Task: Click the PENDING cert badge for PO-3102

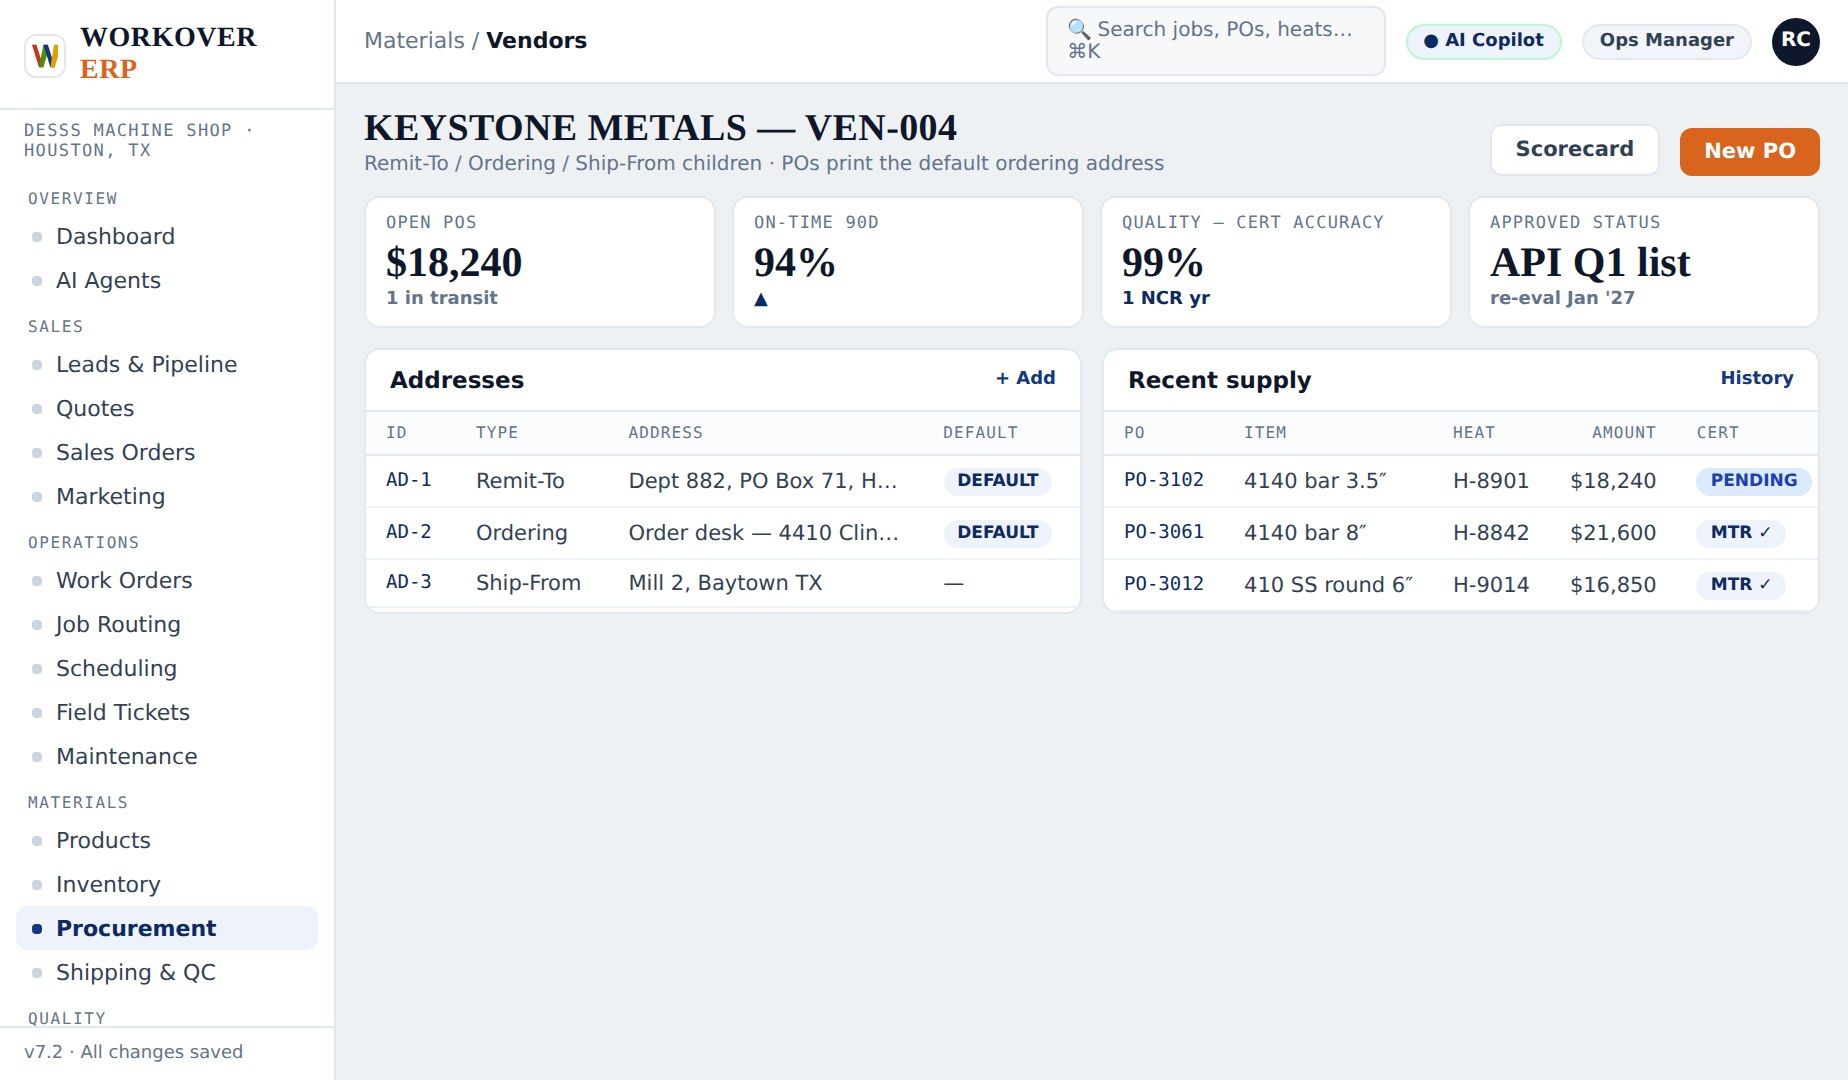Action: click(1753, 480)
